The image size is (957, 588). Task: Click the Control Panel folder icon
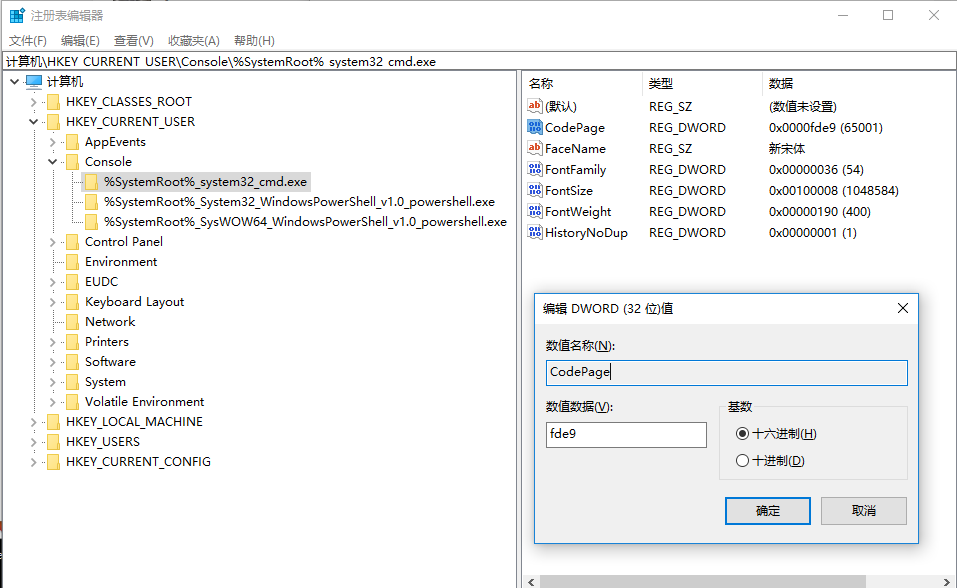pyautogui.click(x=72, y=242)
